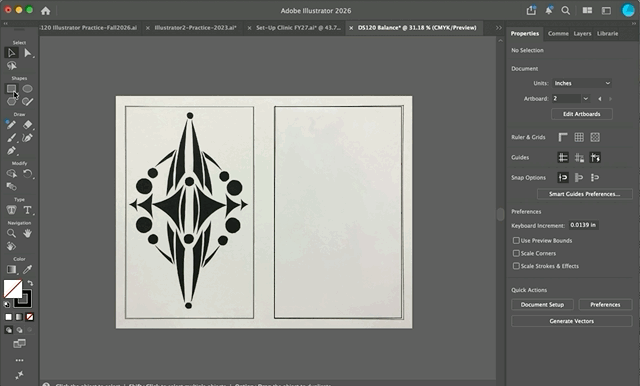This screenshot has height=386, width=640.
Task: Select the Direct Selection tool
Action: (27, 53)
